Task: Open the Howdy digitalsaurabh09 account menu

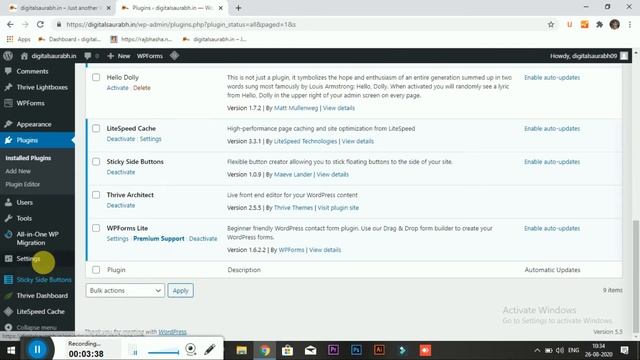Action: [589, 56]
